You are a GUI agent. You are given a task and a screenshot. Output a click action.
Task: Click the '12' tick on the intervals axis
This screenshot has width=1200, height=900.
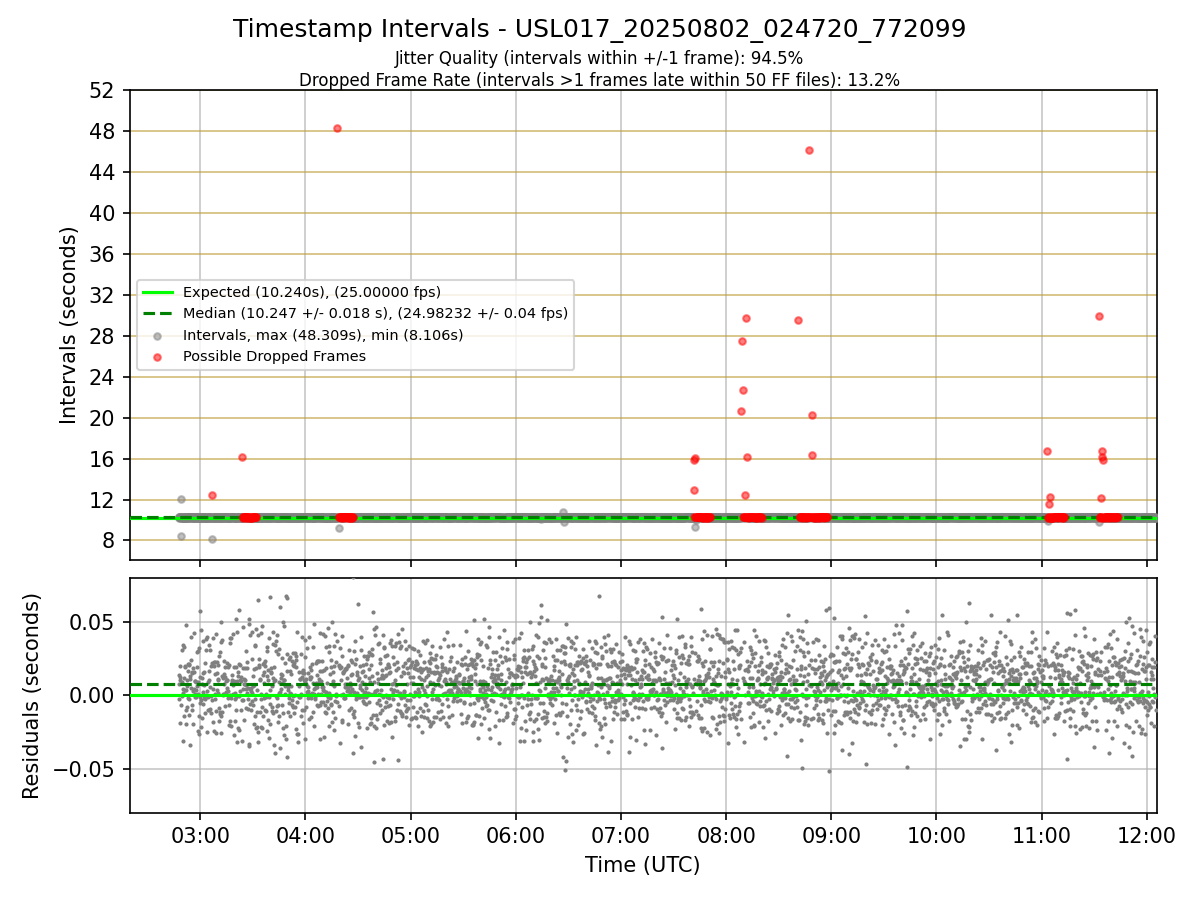(104, 501)
